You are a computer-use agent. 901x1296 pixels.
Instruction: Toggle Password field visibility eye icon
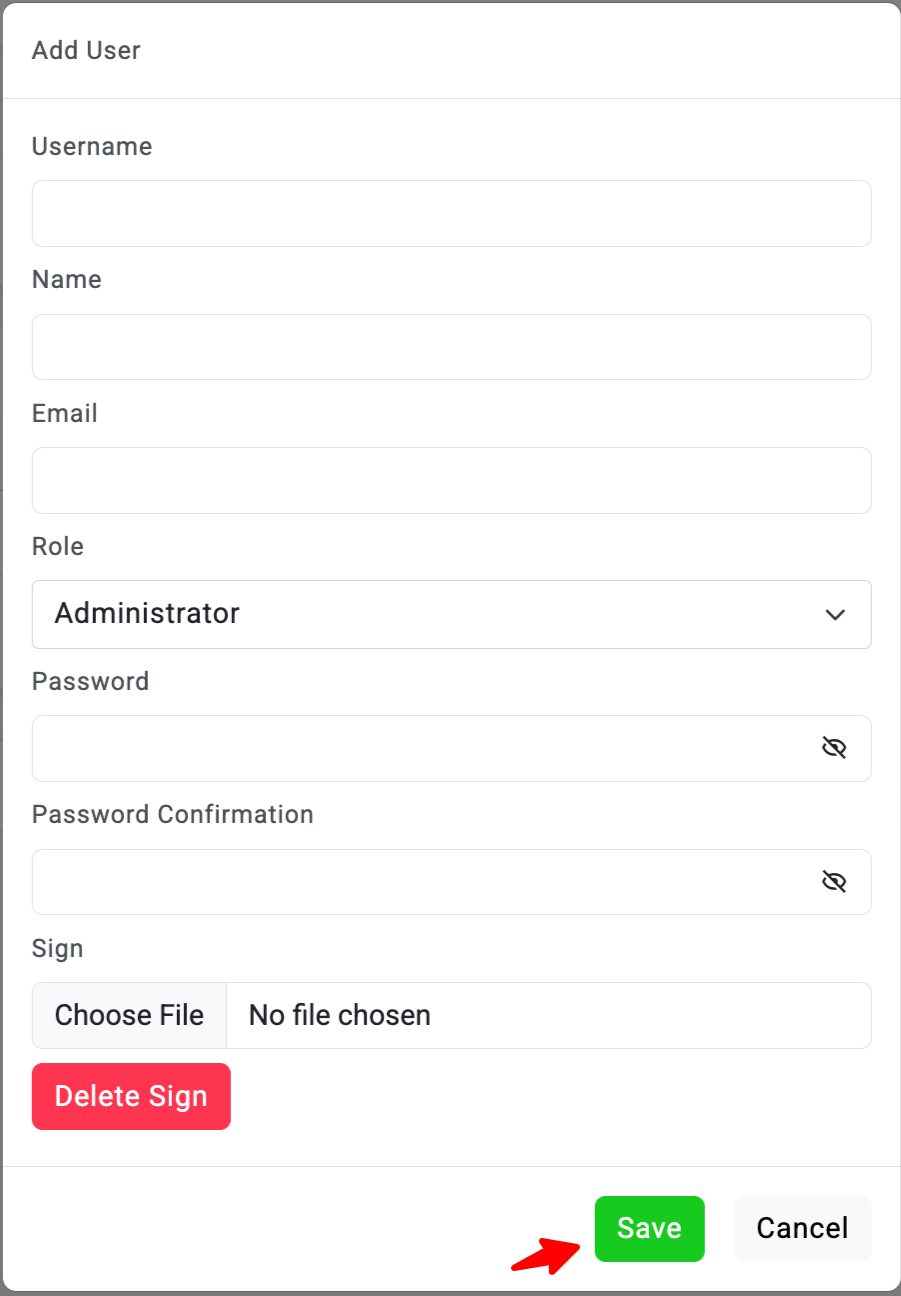coord(834,748)
